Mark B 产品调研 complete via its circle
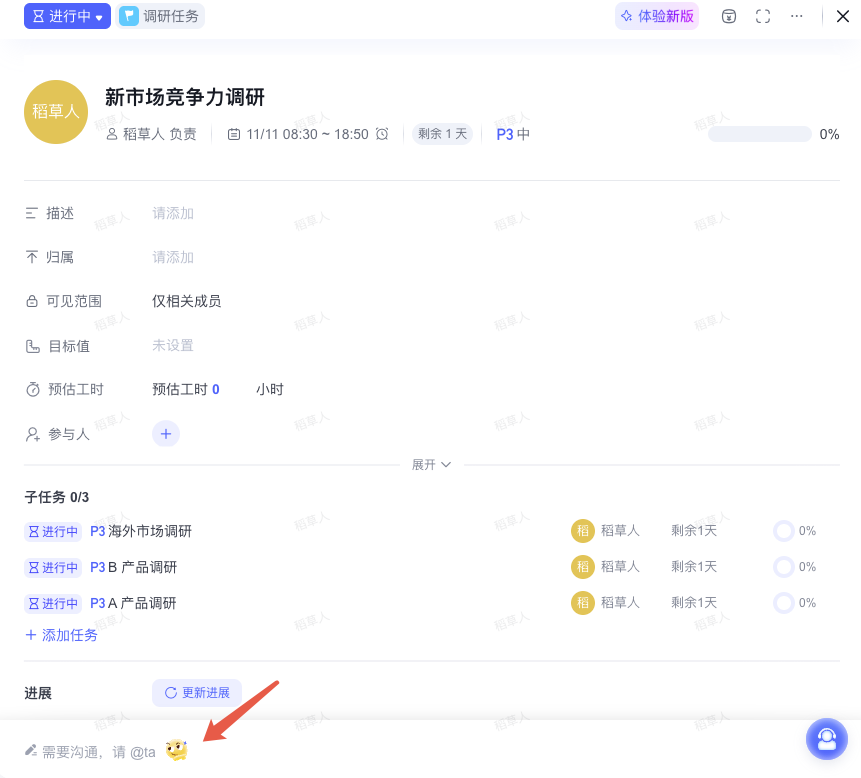This screenshot has height=778, width=861. pos(783,567)
